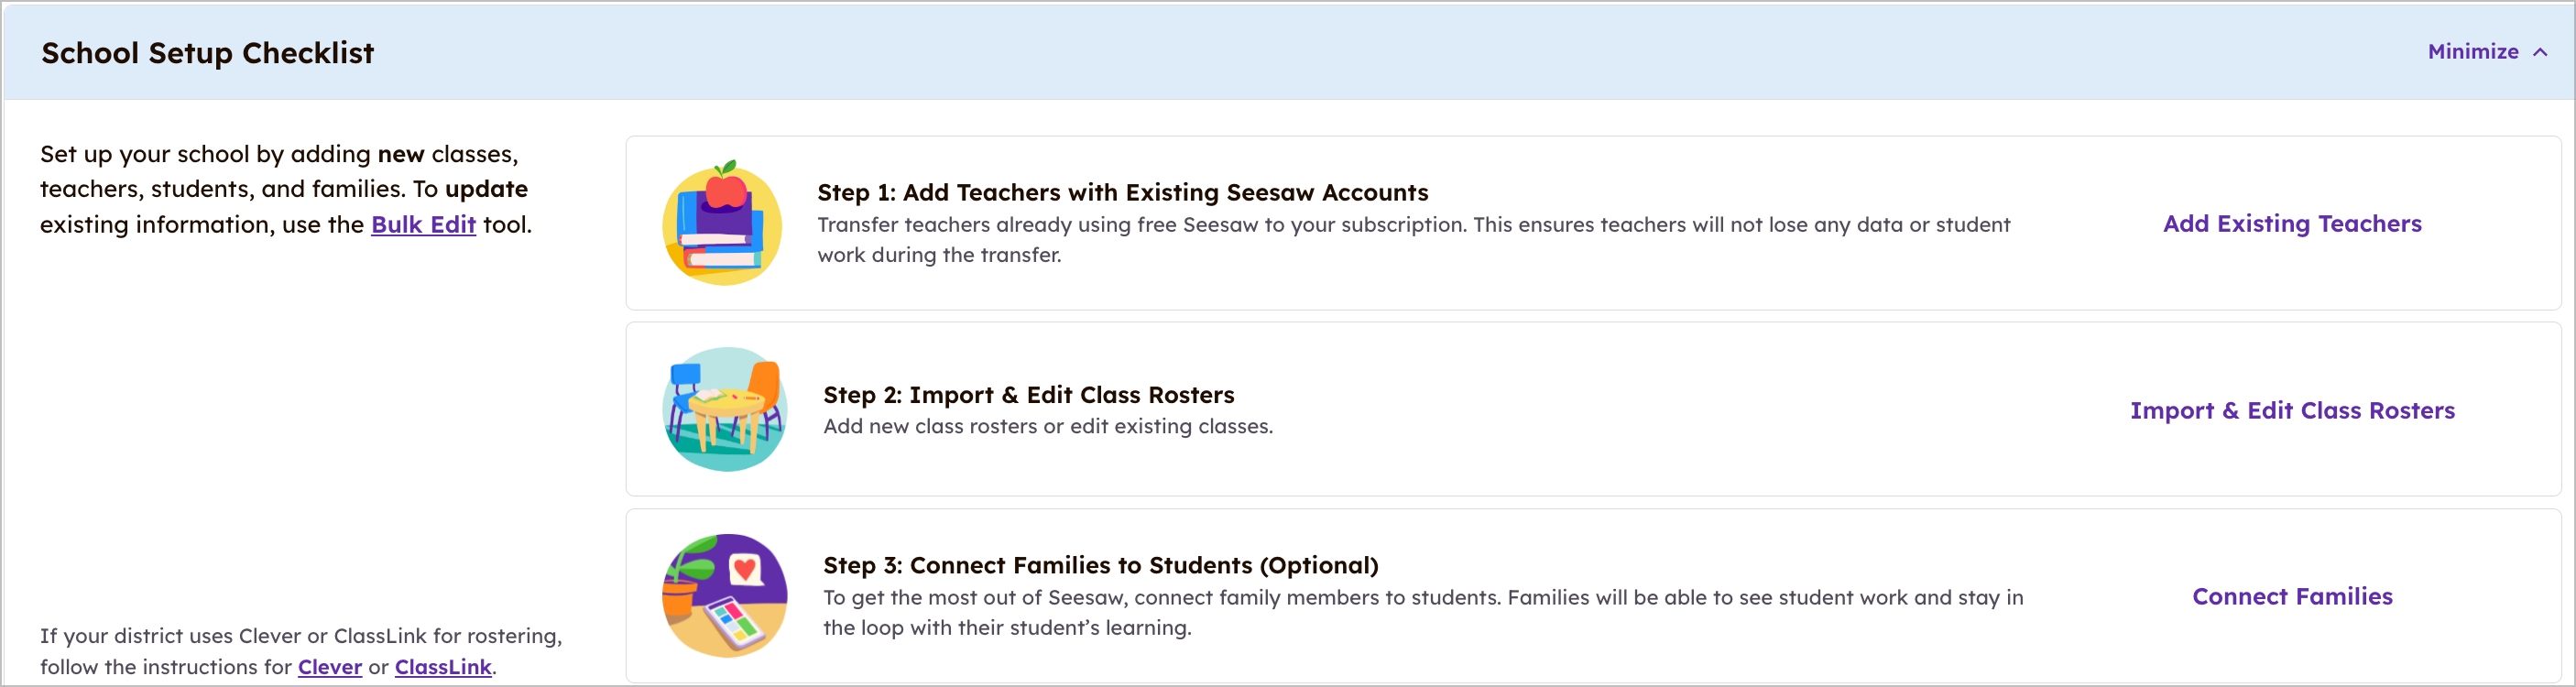
Task: Click the 'To get the most out of Seesaw' text
Action: (x=1423, y=612)
